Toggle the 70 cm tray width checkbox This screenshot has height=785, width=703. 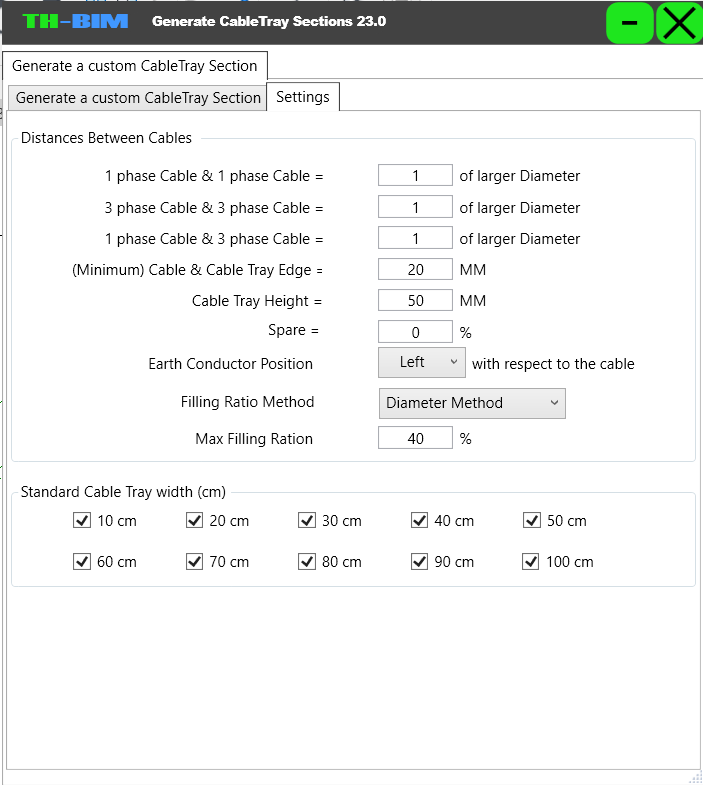(x=194, y=561)
